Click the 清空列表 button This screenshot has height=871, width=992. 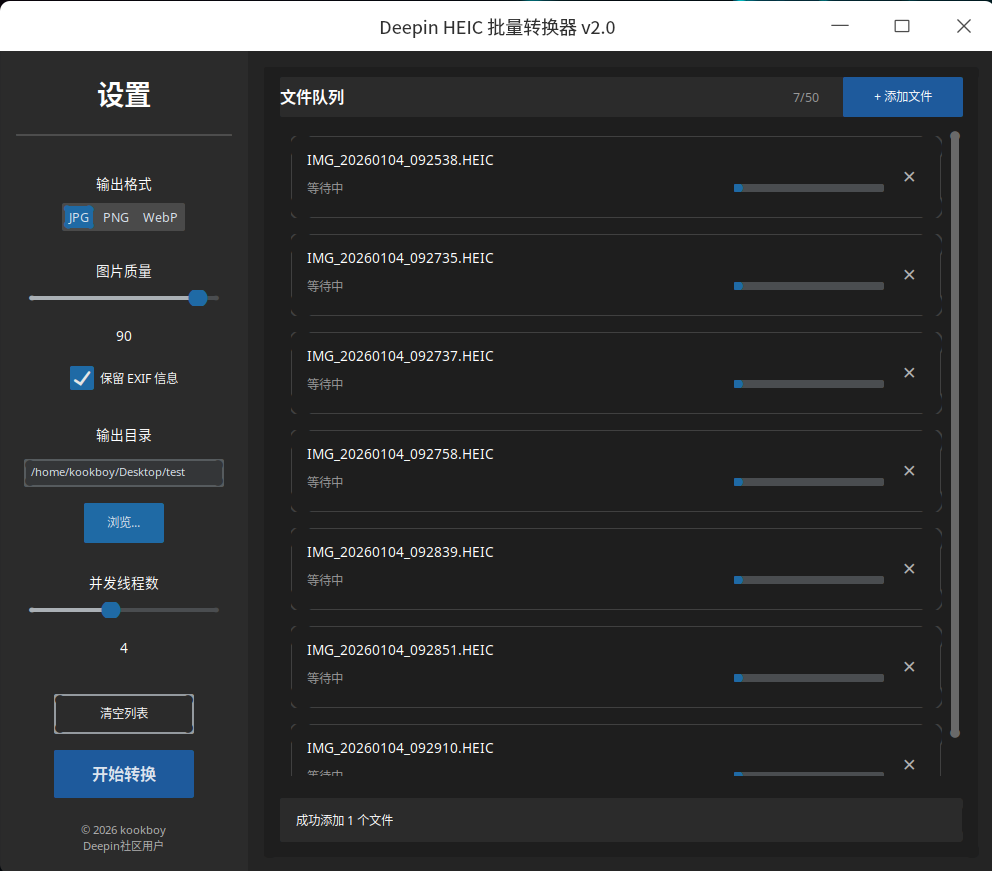tap(124, 713)
